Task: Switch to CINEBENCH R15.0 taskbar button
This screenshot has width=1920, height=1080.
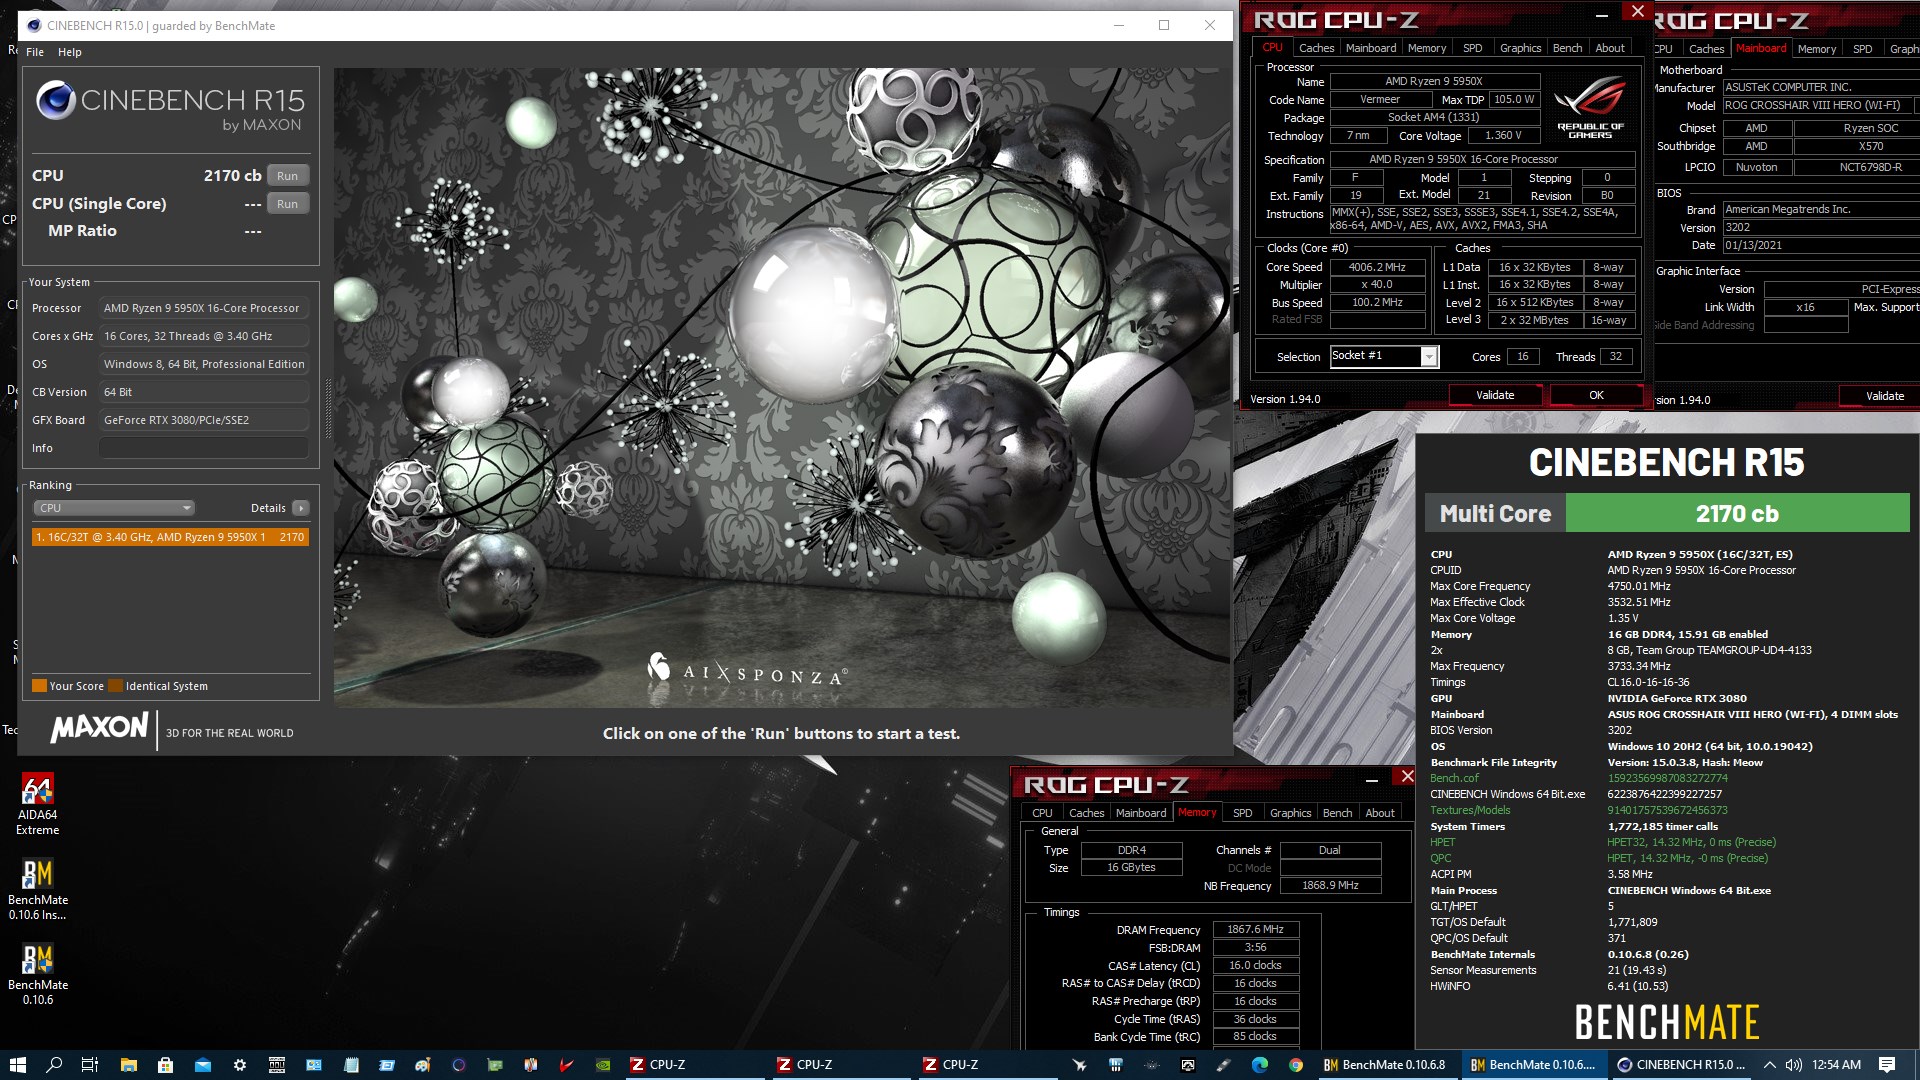Action: [x=1682, y=1065]
